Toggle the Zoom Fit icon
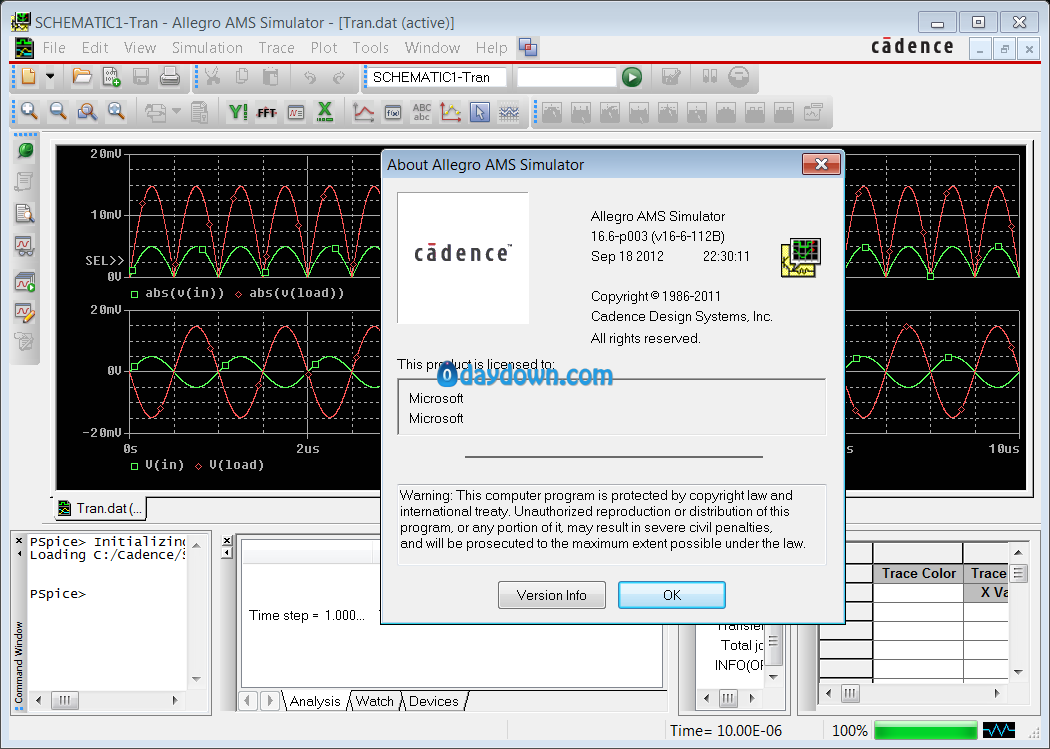Viewport: 1050px width, 749px height. [116, 112]
